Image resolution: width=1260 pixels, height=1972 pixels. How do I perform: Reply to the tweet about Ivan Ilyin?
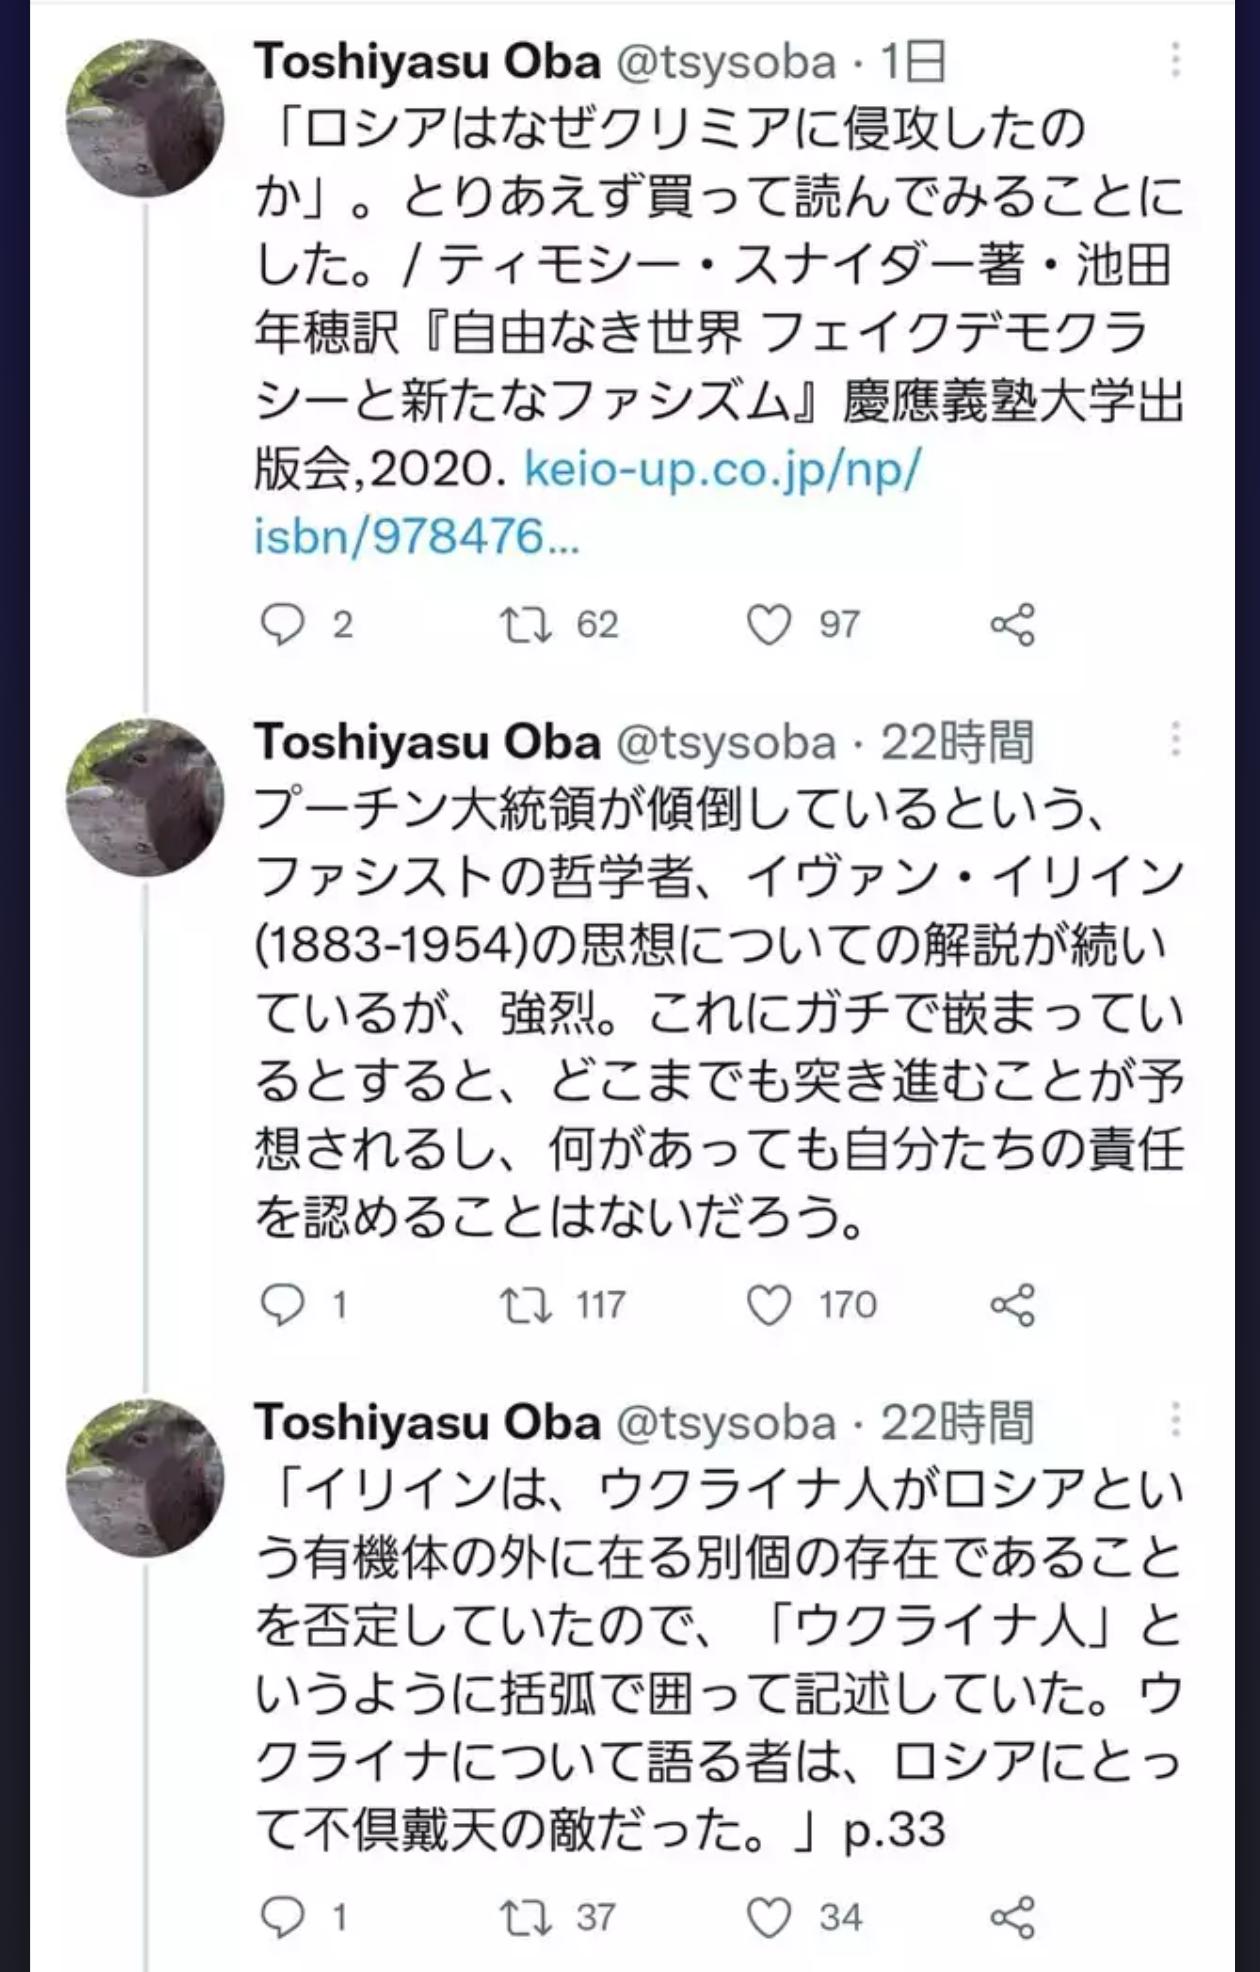coord(282,1305)
